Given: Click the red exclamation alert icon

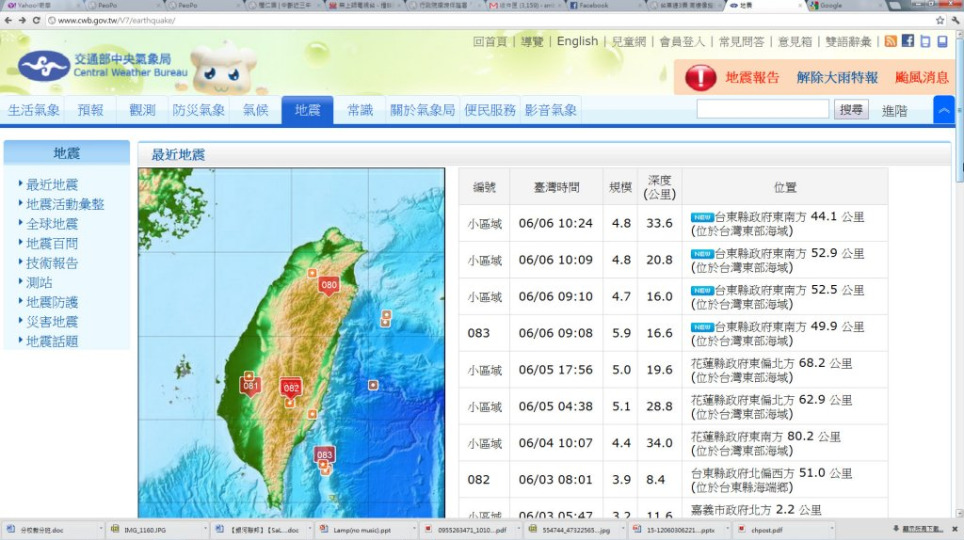Looking at the screenshot, I should click(x=700, y=77).
